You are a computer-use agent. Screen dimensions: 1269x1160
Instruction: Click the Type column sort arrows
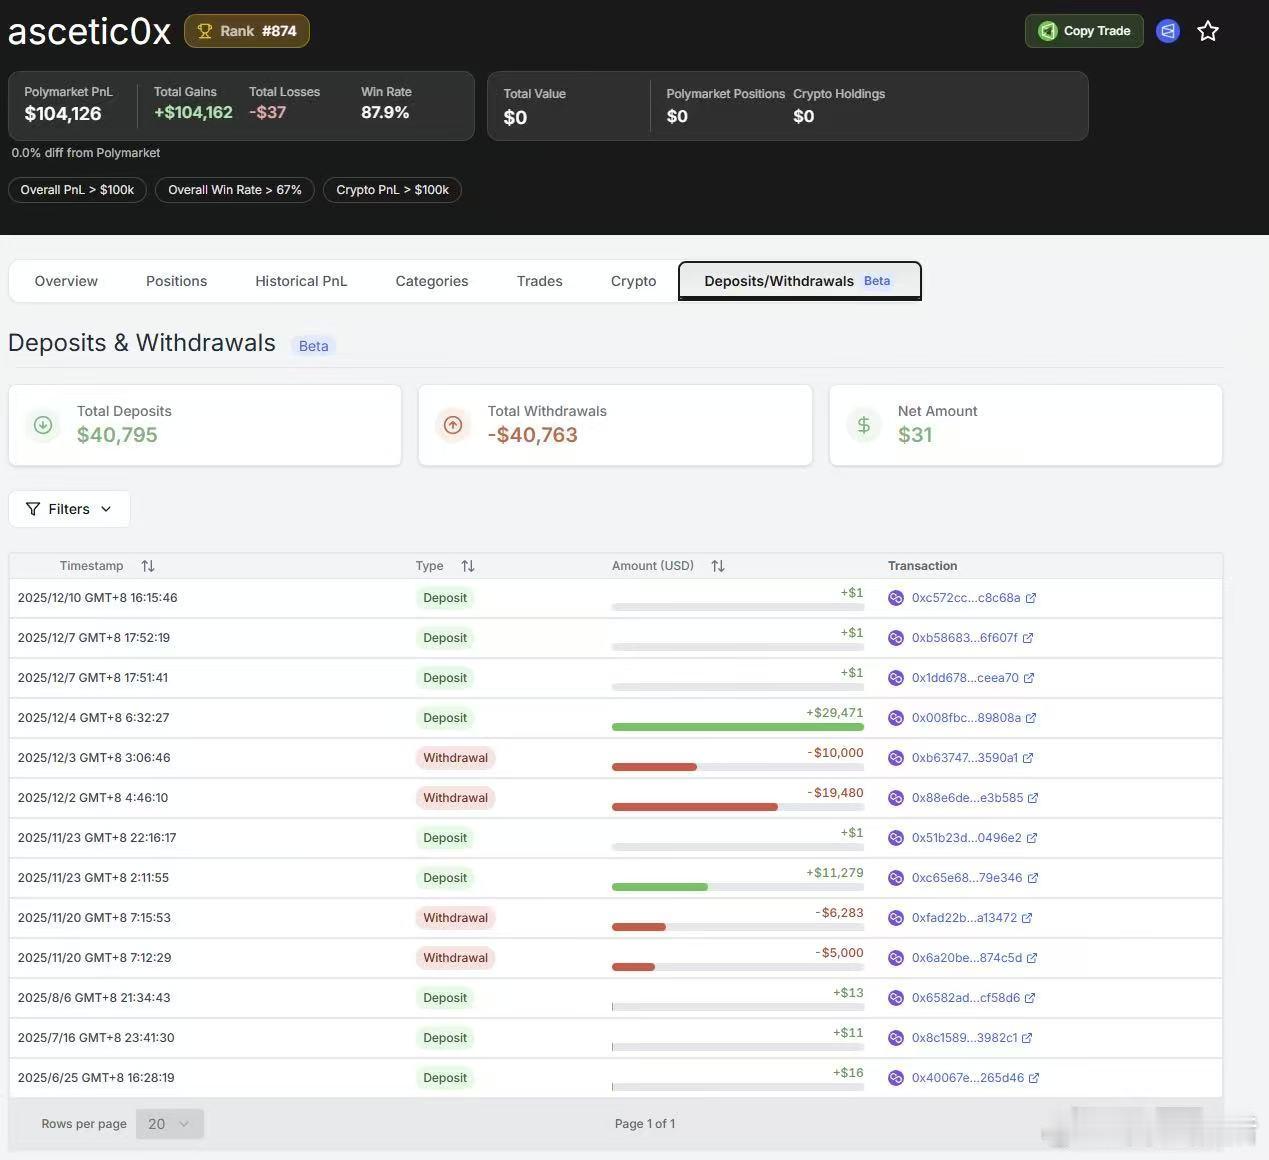(468, 566)
